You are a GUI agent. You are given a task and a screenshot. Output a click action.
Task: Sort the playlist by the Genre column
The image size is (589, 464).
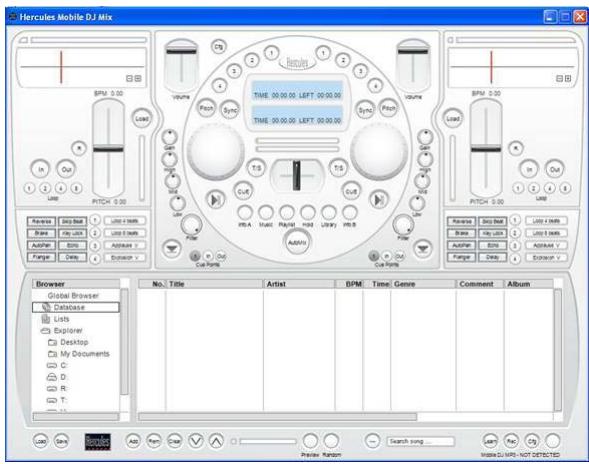423,284
